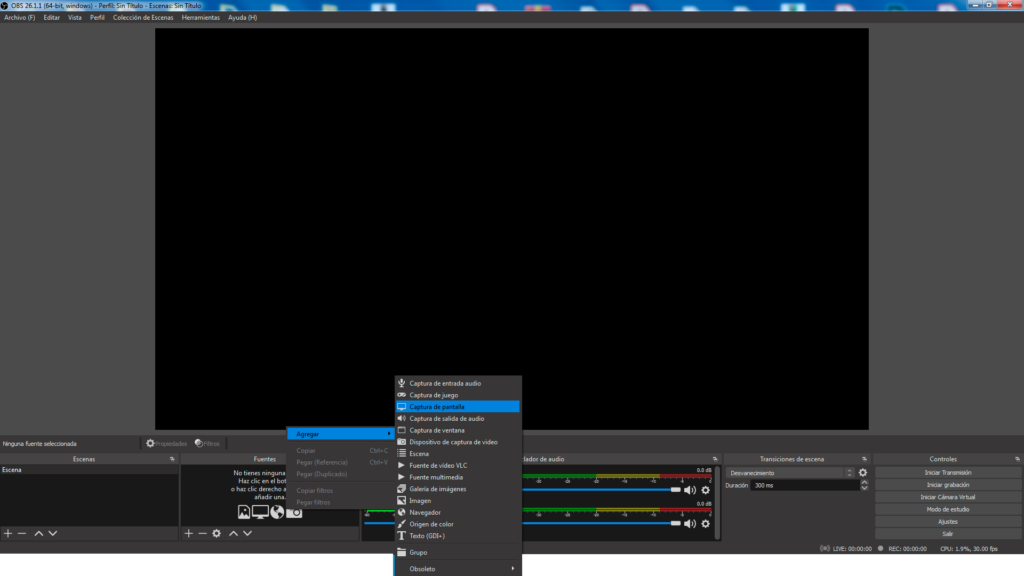Viewport: 1024px width, 576px height.
Task: Move the scene up in Escenas panel
Action: coord(39,534)
